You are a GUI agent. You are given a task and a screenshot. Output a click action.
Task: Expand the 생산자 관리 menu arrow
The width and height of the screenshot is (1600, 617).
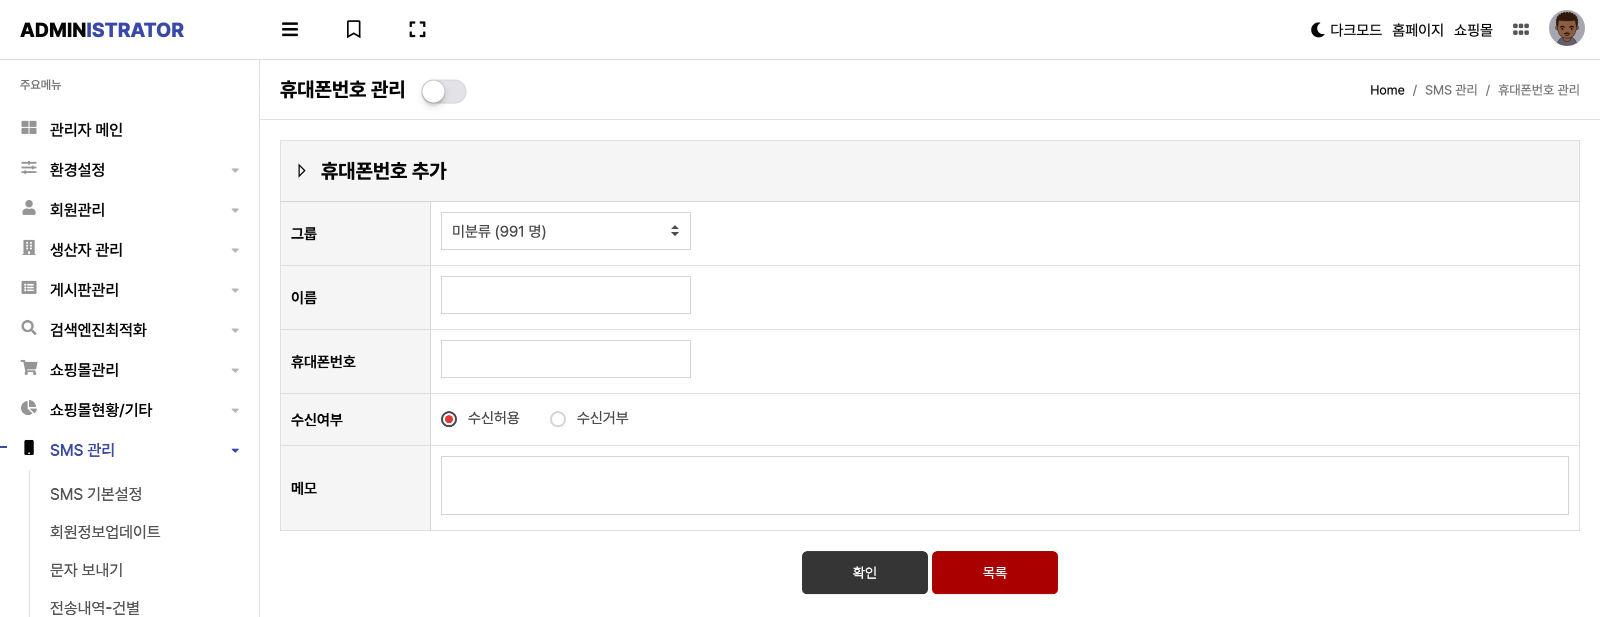coord(235,250)
